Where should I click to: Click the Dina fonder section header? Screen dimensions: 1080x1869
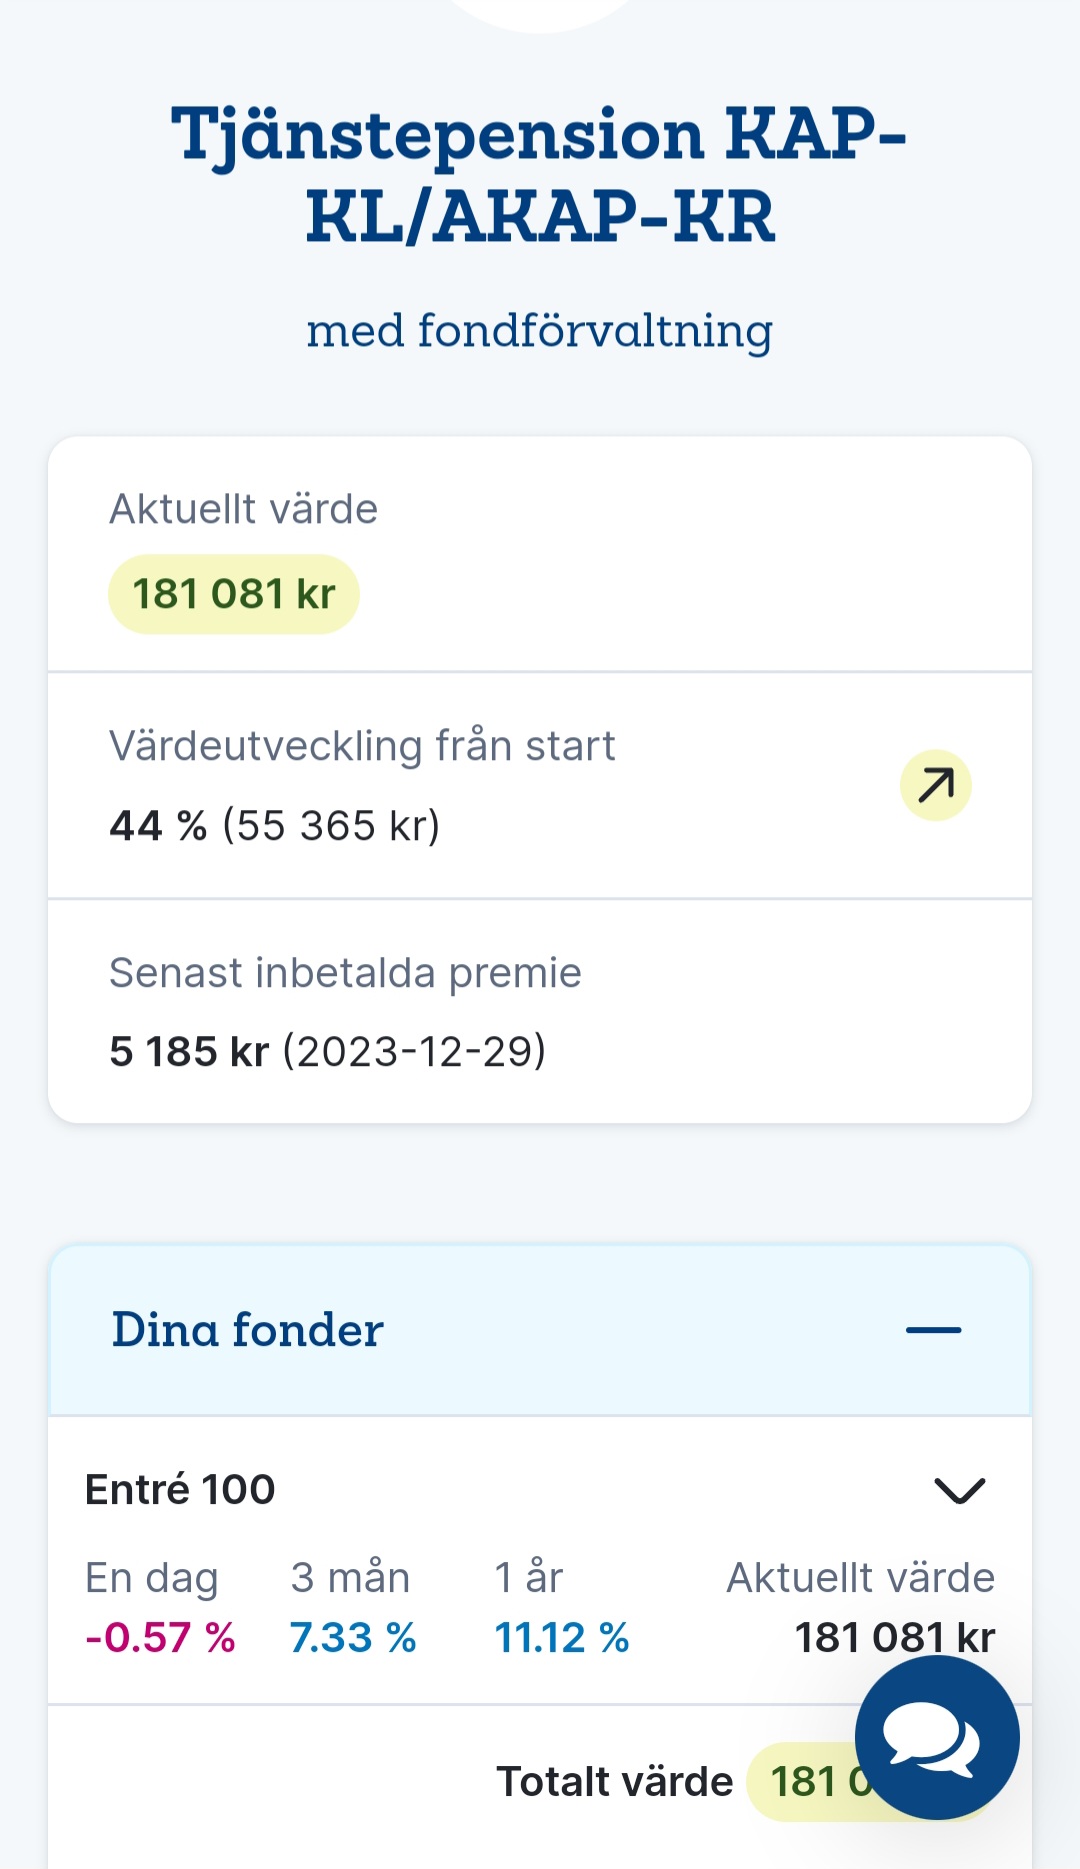(248, 1330)
